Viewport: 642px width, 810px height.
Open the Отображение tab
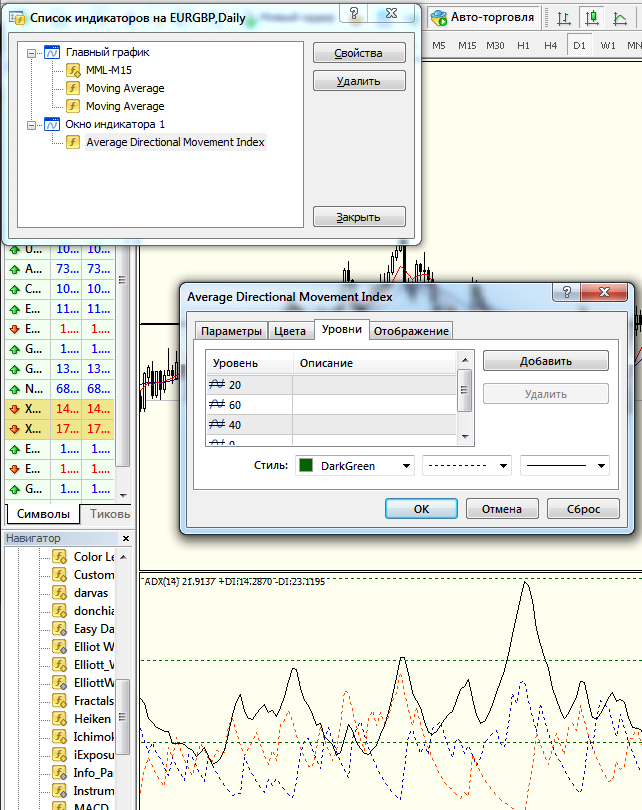click(411, 331)
